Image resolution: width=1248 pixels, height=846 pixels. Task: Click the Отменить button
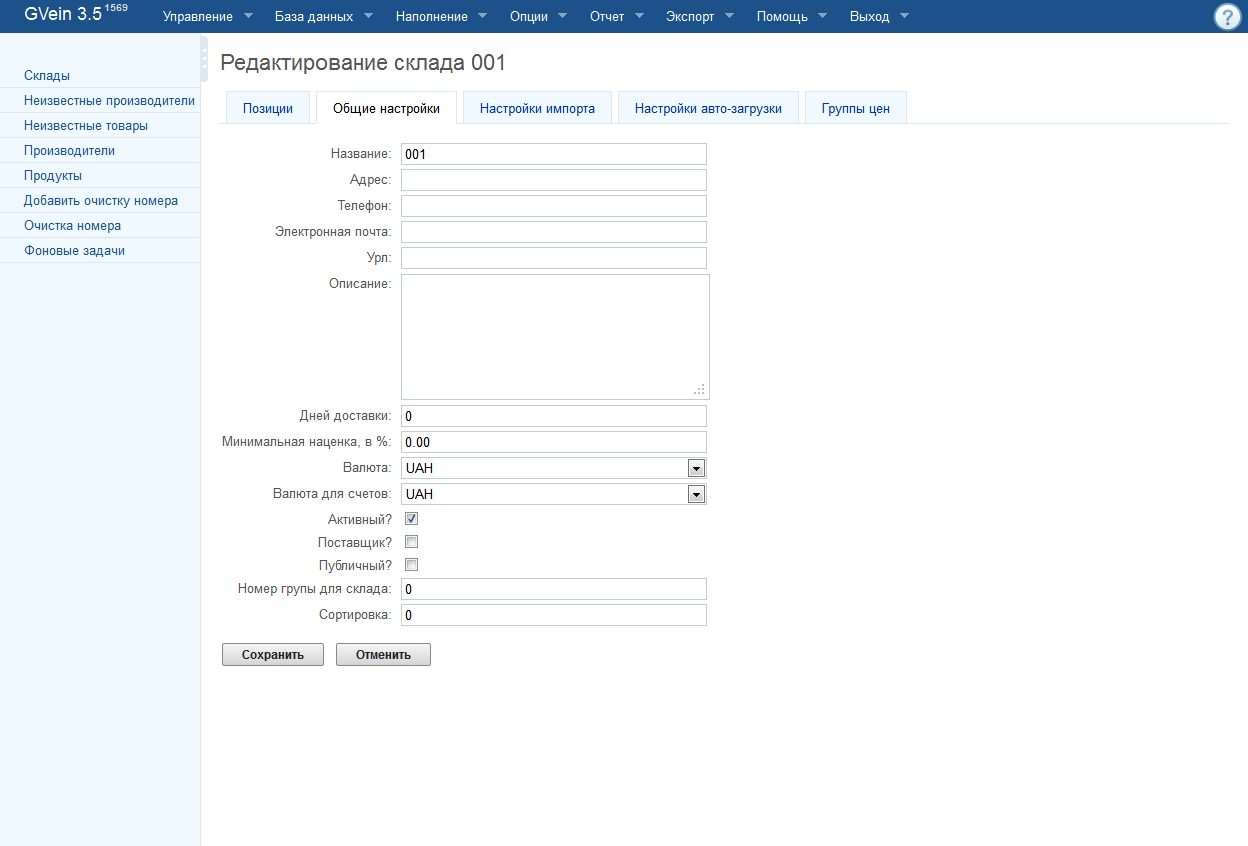(x=383, y=655)
